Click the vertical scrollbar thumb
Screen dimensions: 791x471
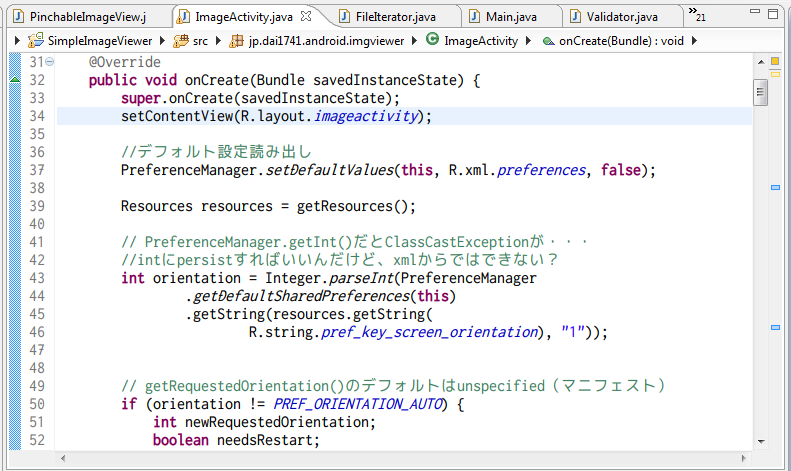point(760,92)
